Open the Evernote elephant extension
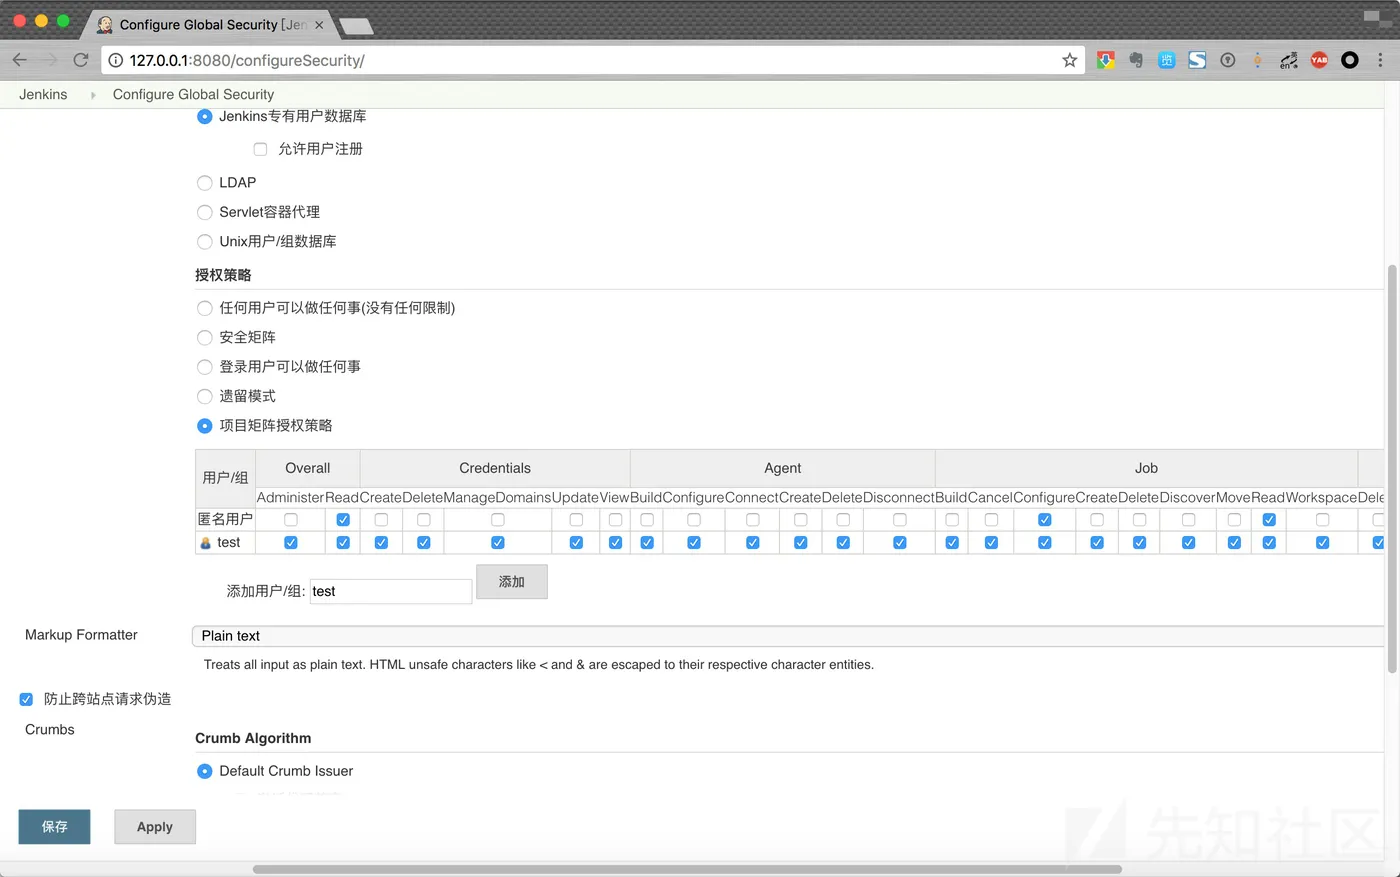Image resolution: width=1400 pixels, height=877 pixels. [x=1136, y=60]
